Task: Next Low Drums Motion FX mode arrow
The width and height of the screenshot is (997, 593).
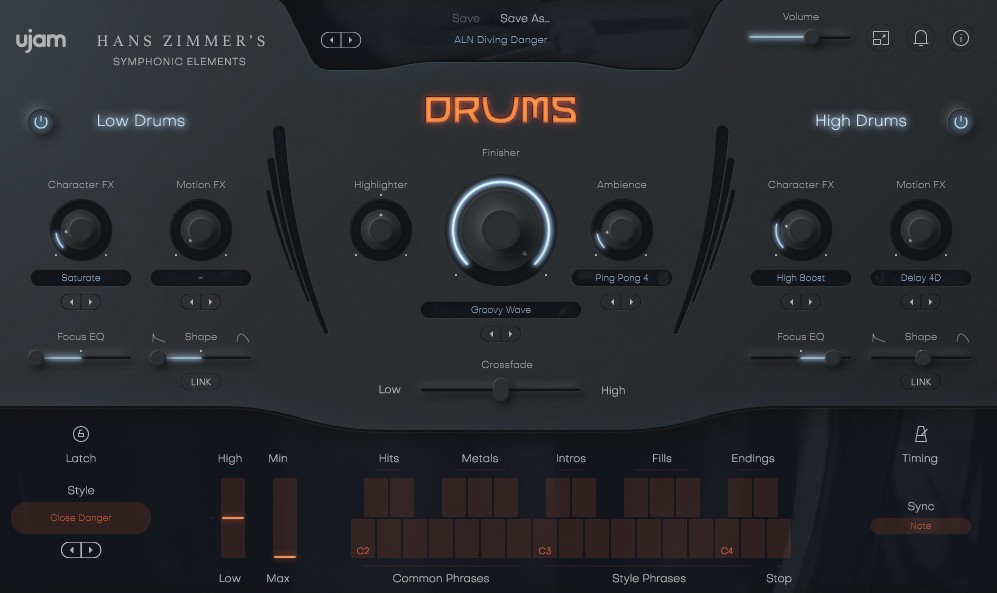Action: tap(210, 302)
